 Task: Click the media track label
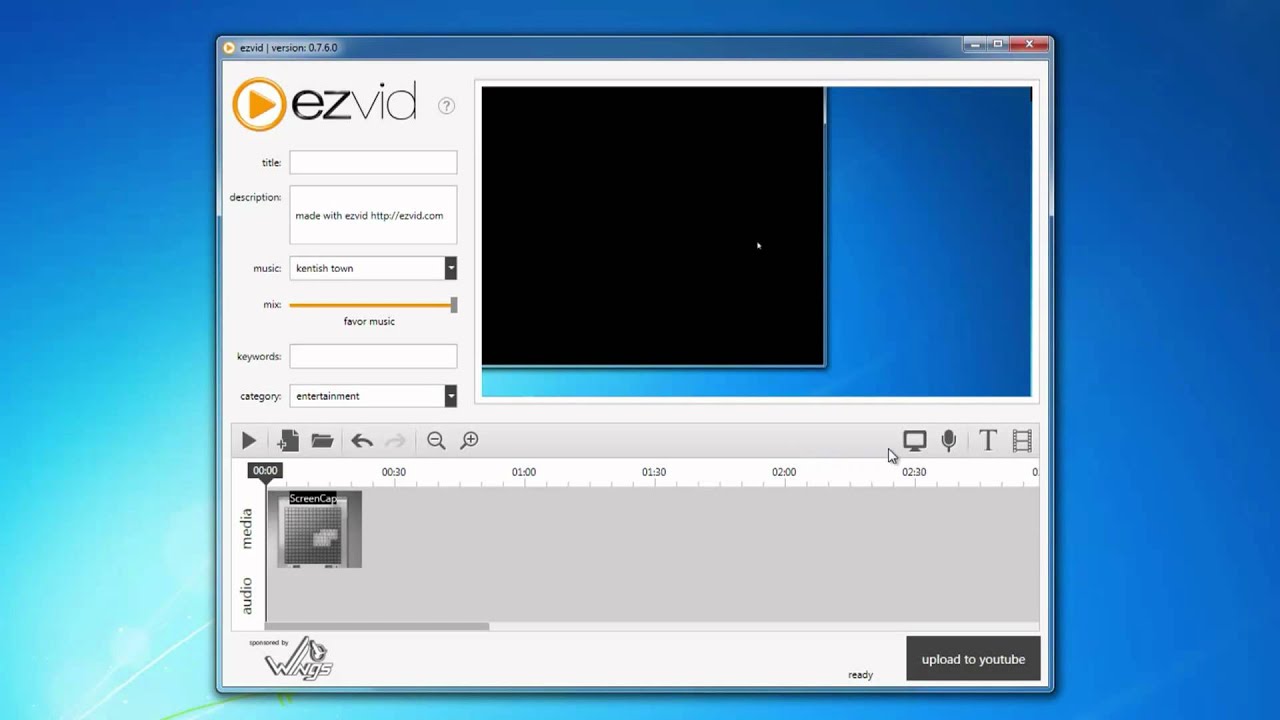pyautogui.click(x=247, y=529)
